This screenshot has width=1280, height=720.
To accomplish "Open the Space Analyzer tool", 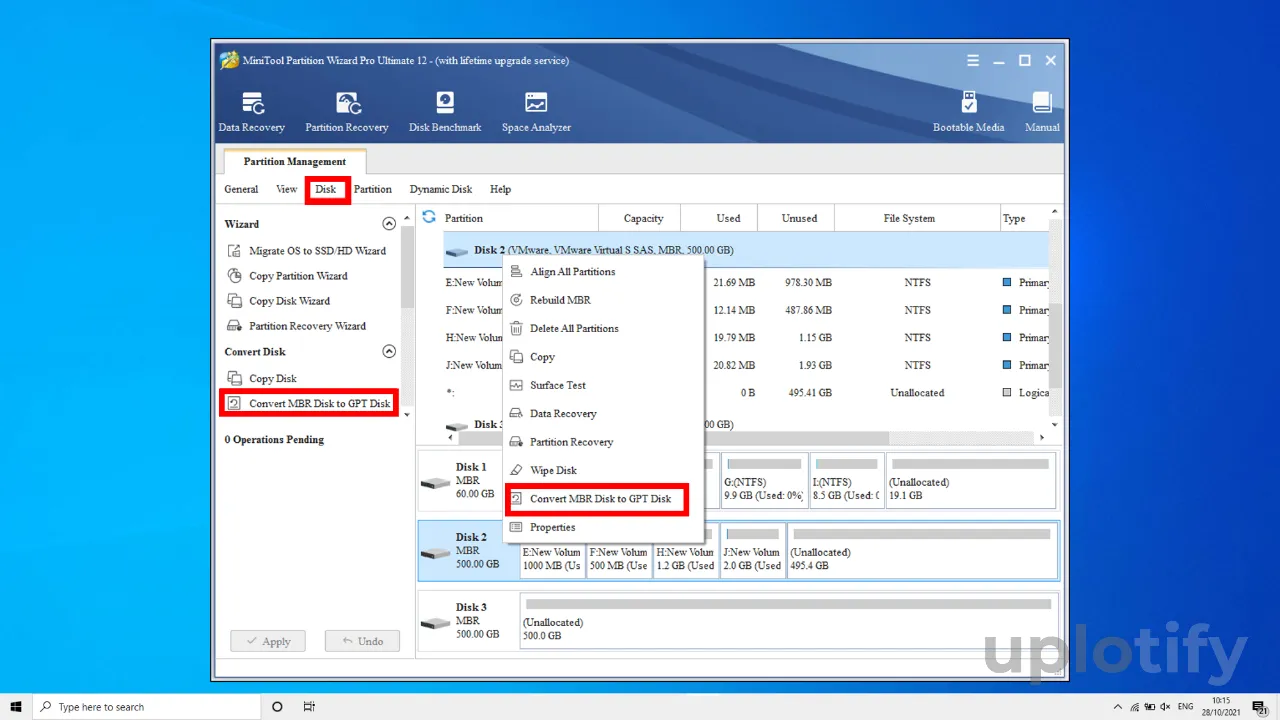I will click(536, 112).
